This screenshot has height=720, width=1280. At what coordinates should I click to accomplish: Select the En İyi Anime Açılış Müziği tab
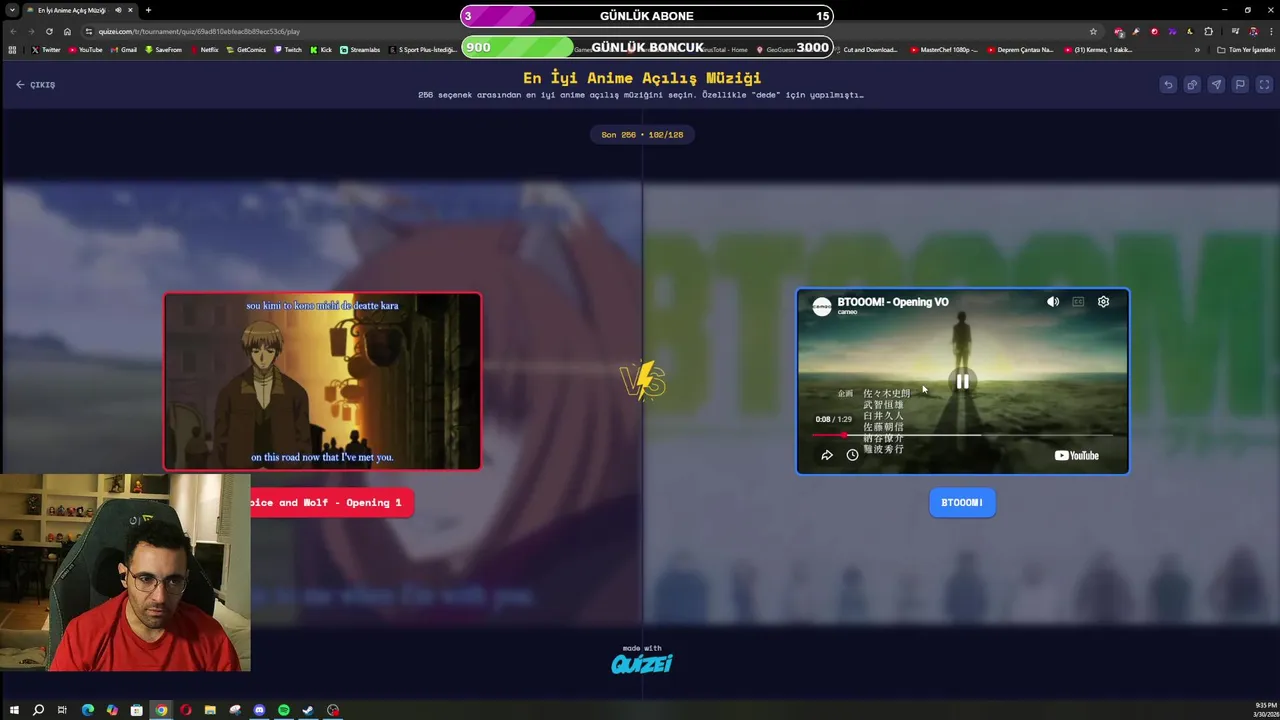click(80, 10)
